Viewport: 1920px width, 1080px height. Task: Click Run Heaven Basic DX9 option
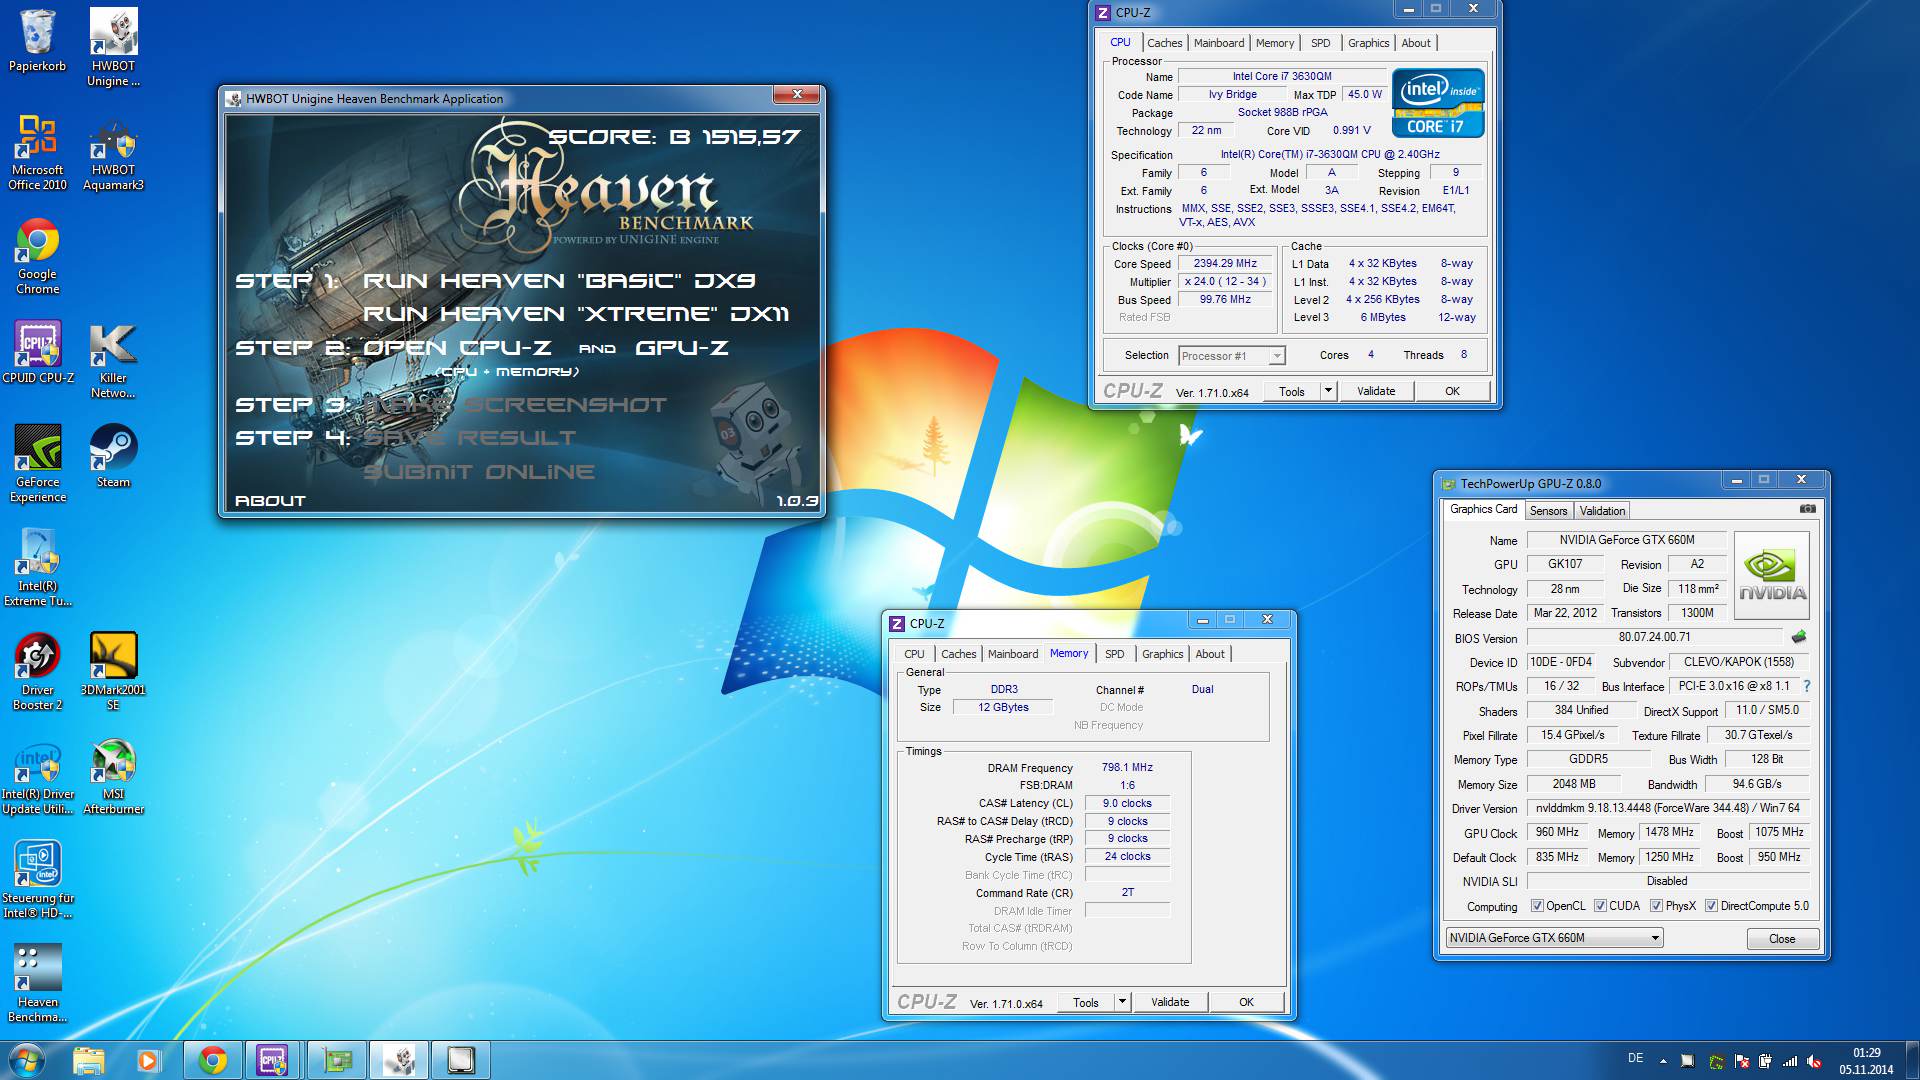click(559, 281)
